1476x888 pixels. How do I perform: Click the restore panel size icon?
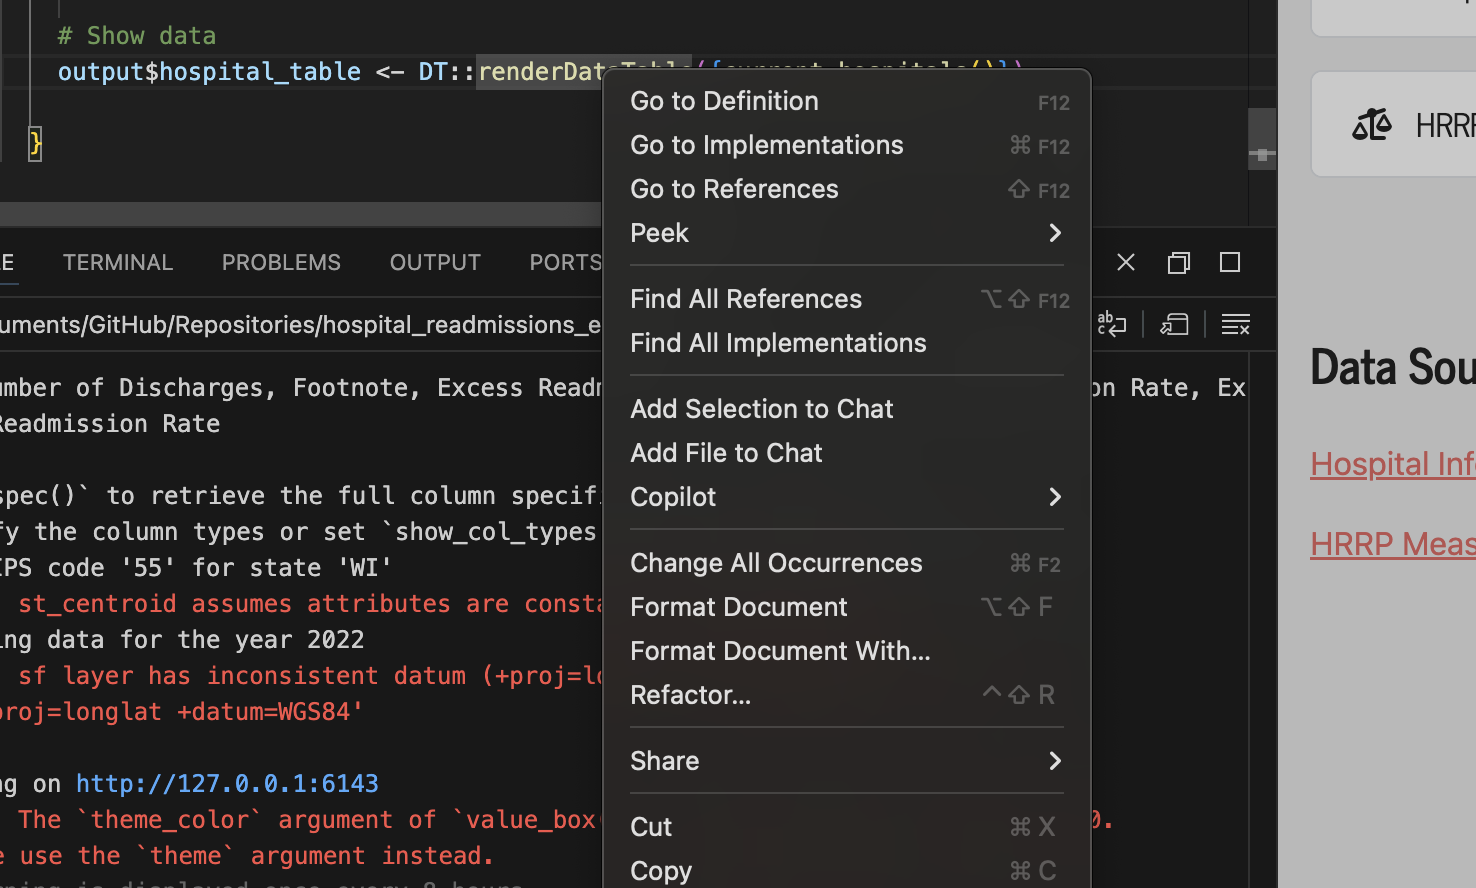1179,262
